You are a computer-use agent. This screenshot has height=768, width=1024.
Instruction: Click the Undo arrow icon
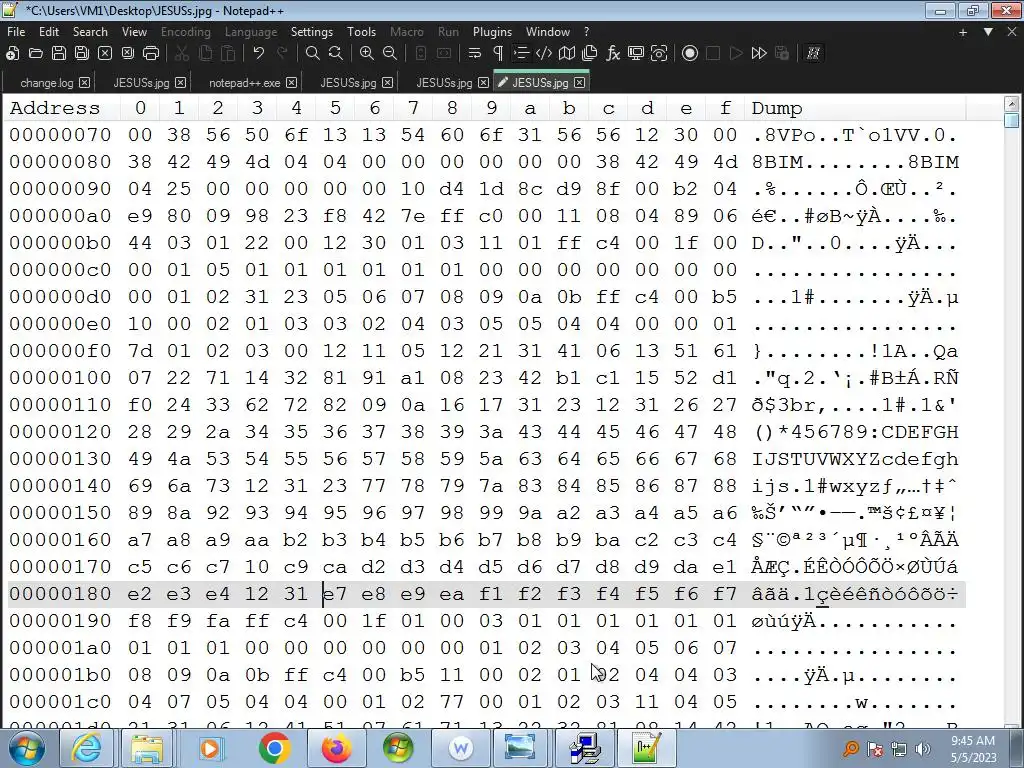[259, 54]
